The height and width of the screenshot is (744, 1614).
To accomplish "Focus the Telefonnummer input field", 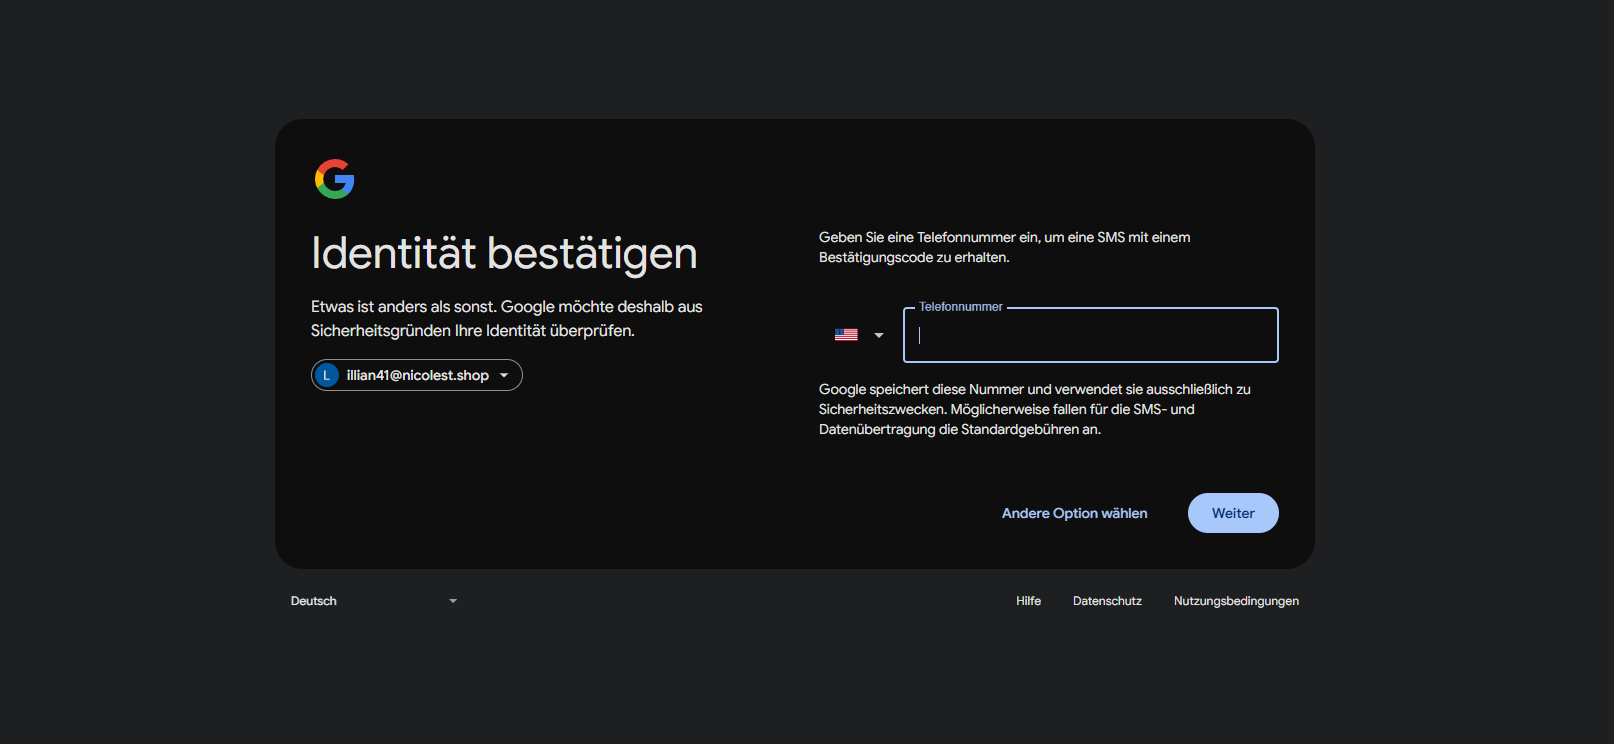I will pos(1091,335).
